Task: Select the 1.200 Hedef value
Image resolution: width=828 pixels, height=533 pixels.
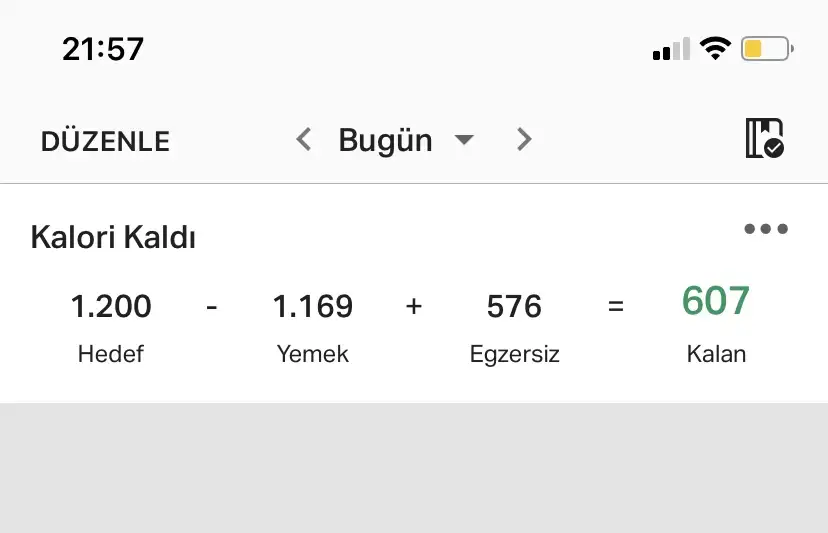Action: [111, 306]
